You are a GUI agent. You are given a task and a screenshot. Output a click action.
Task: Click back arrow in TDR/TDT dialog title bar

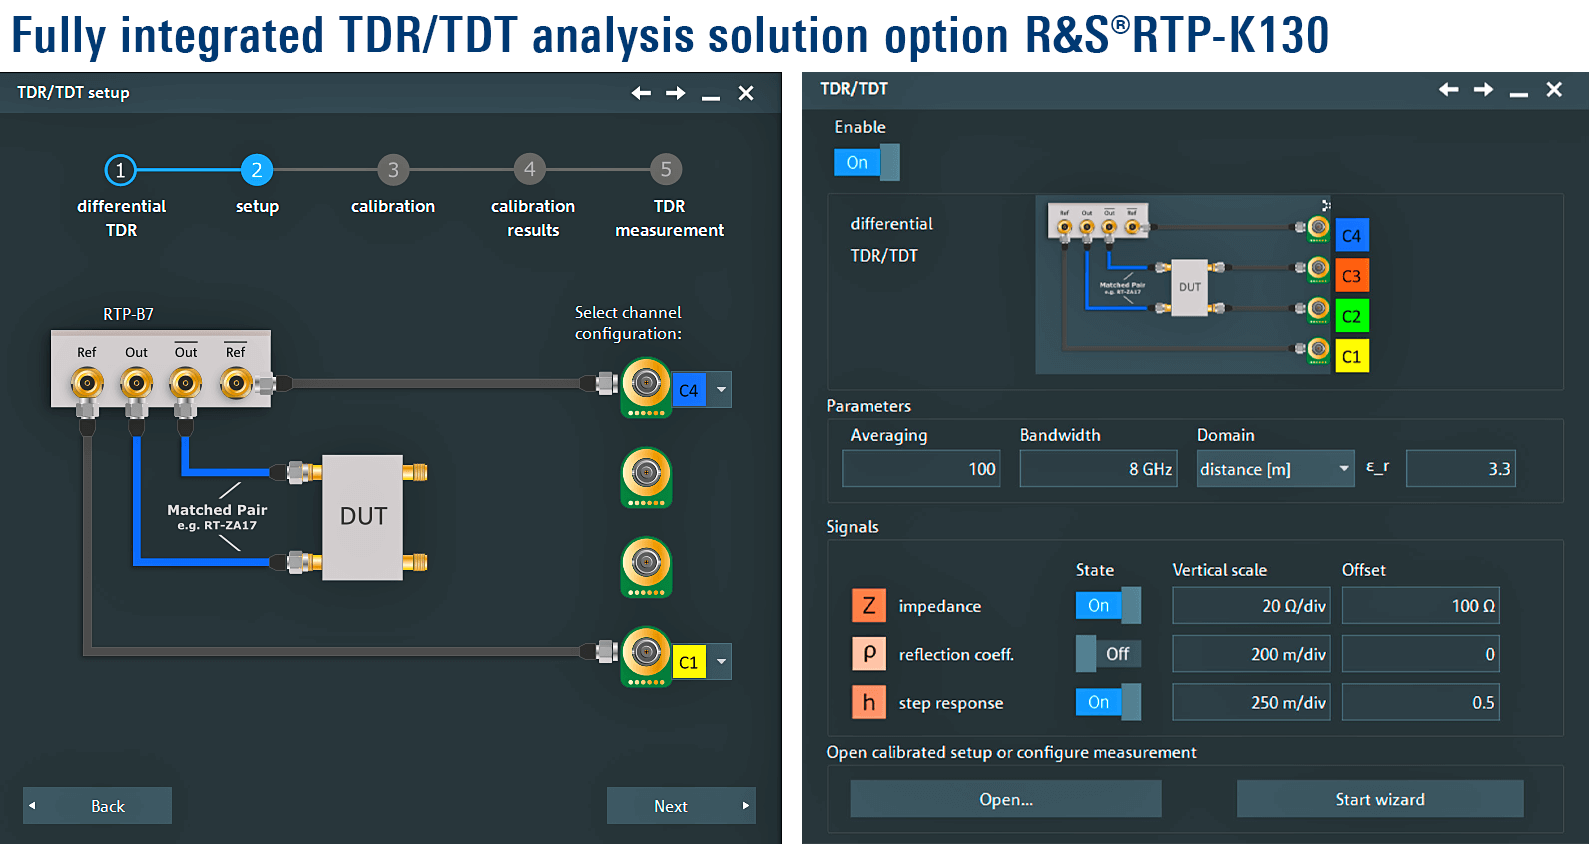tap(1448, 89)
